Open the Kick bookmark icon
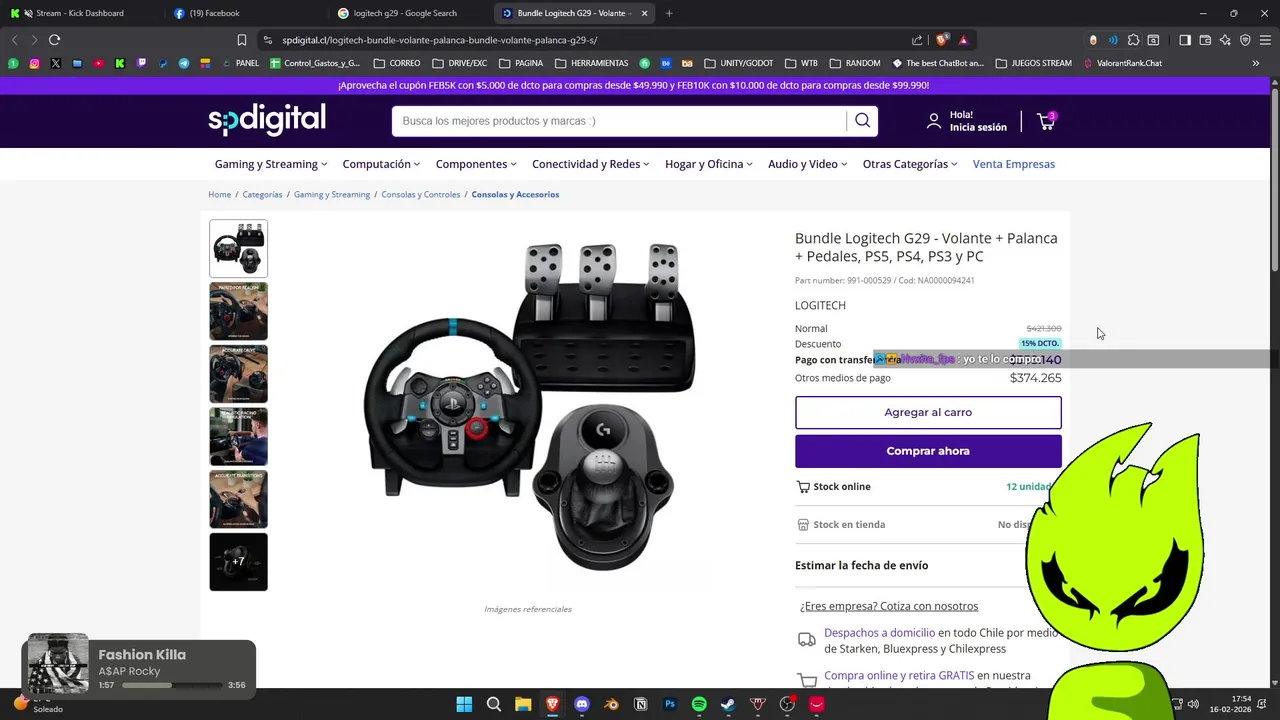The image size is (1280, 720). [x=120, y=63]
